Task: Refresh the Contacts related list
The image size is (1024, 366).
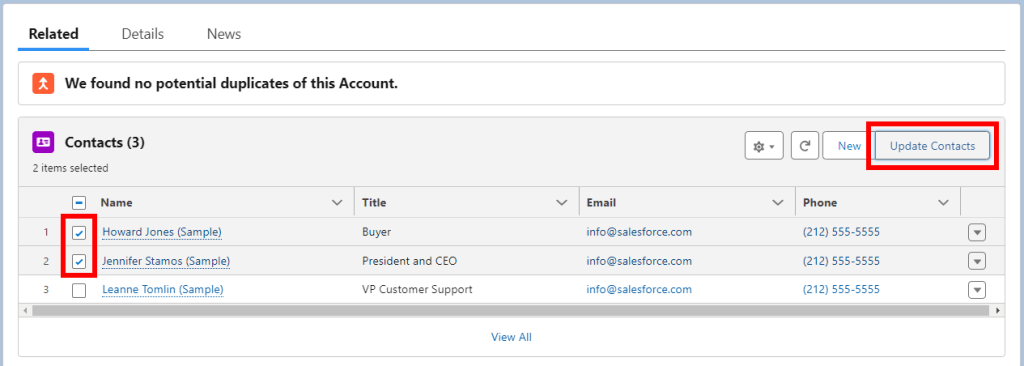Action: pos(805,146)
